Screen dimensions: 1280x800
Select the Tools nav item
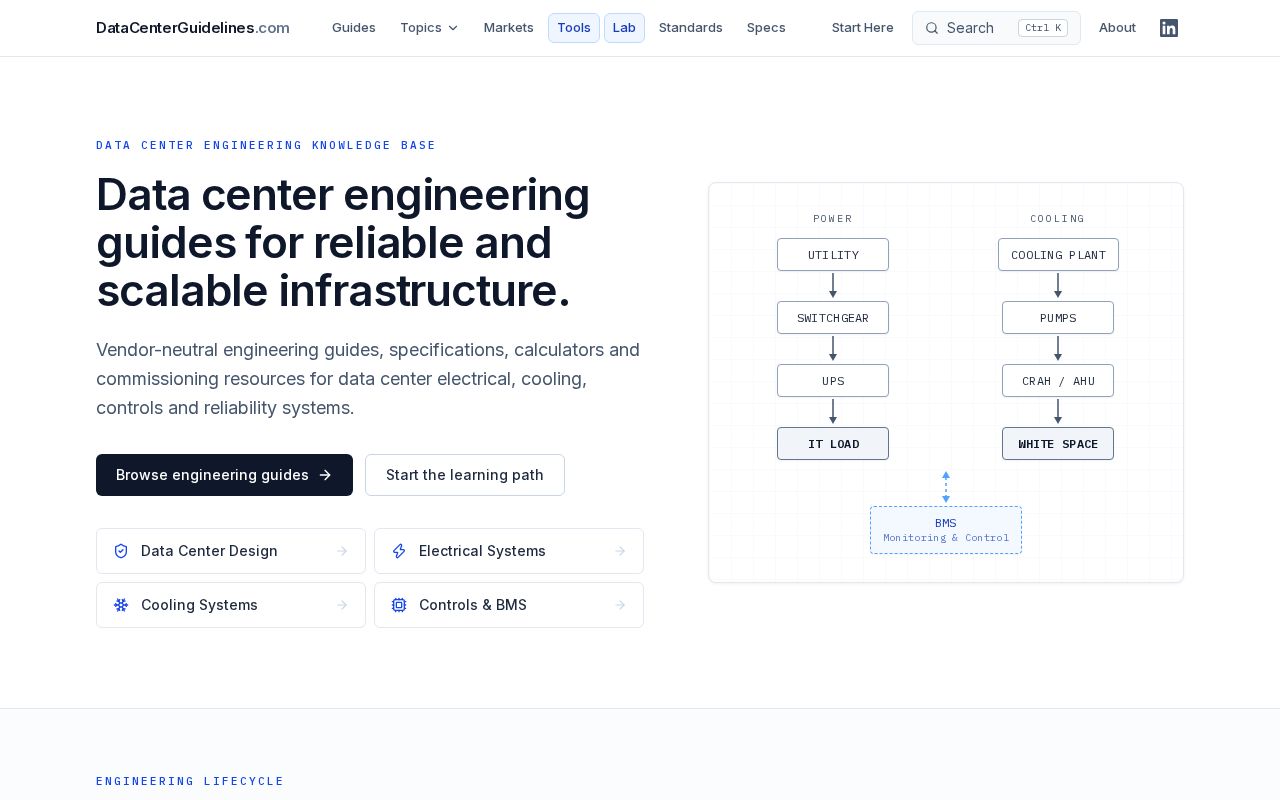pos(574,28)
